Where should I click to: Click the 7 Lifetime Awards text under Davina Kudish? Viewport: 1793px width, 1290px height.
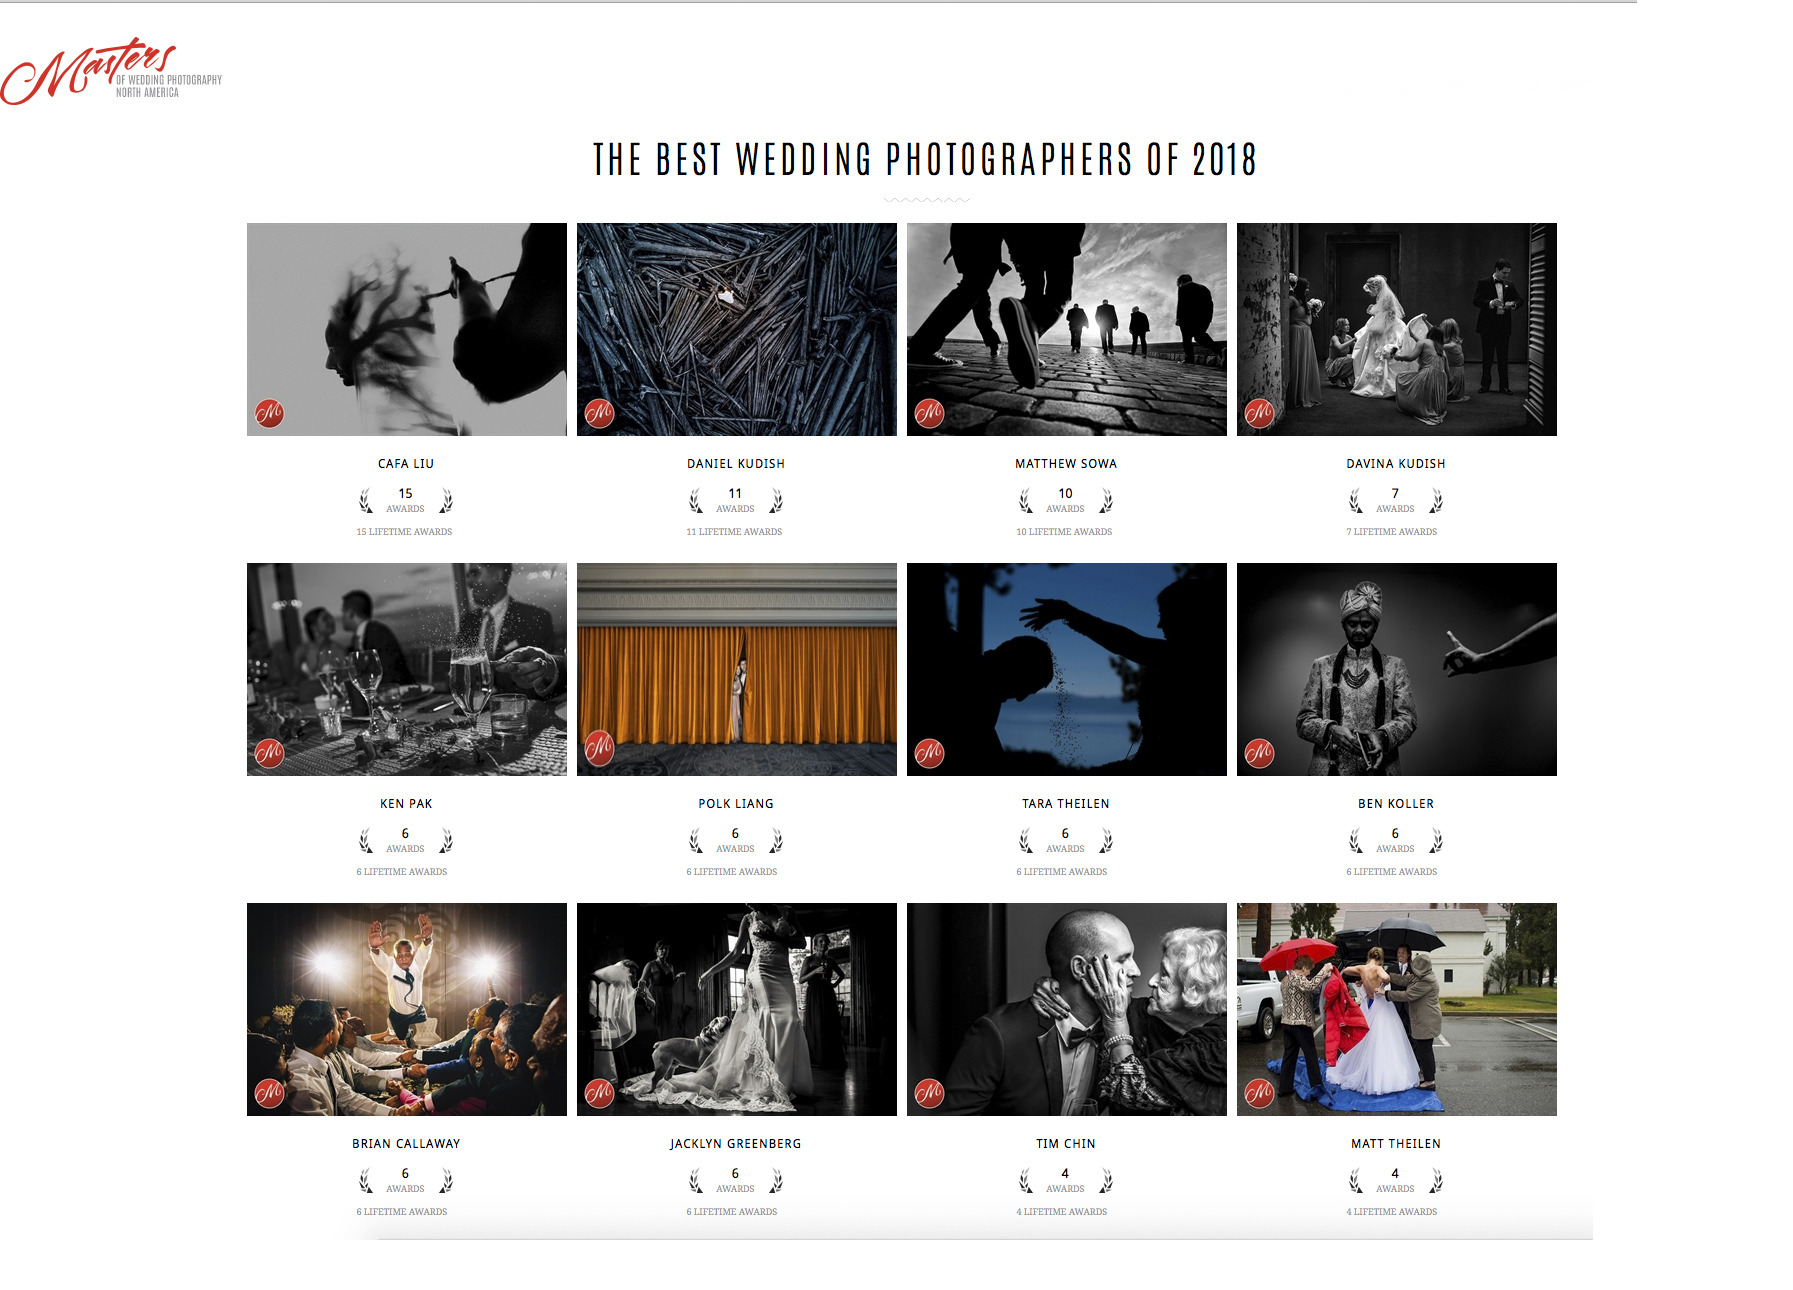click(x=1392, y=532)
